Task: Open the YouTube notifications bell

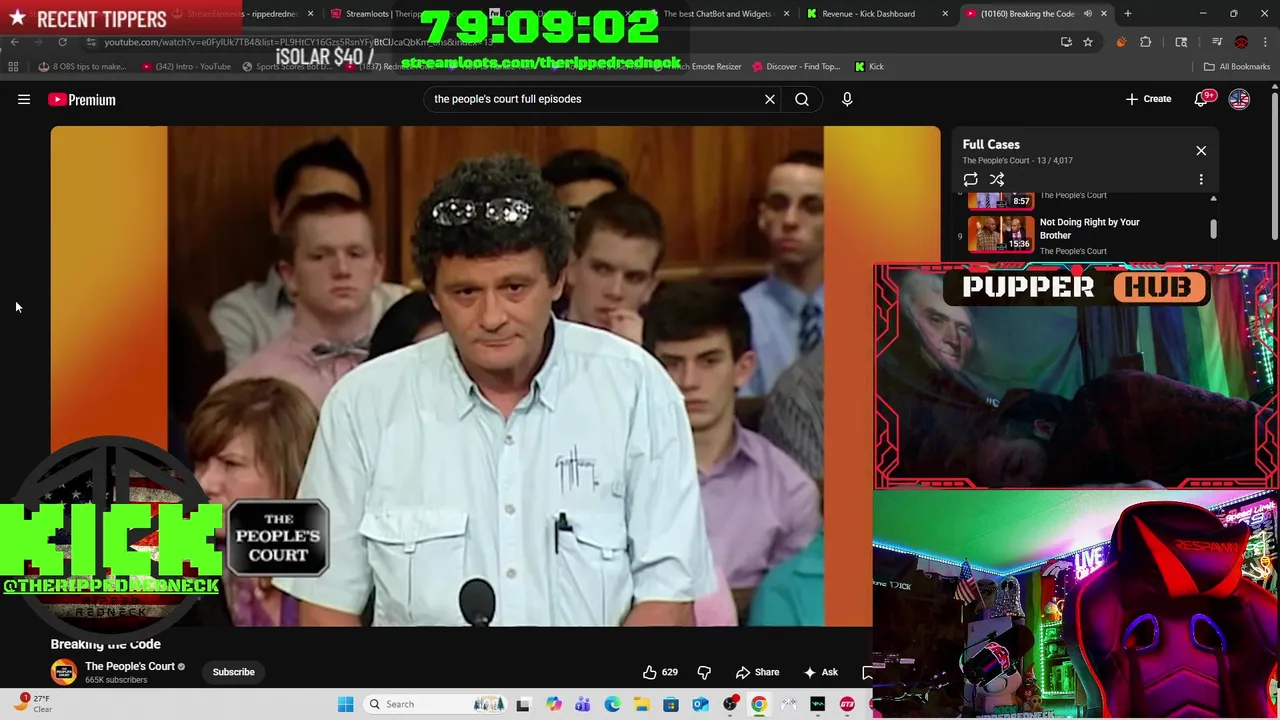Action: click(1202, 99)
